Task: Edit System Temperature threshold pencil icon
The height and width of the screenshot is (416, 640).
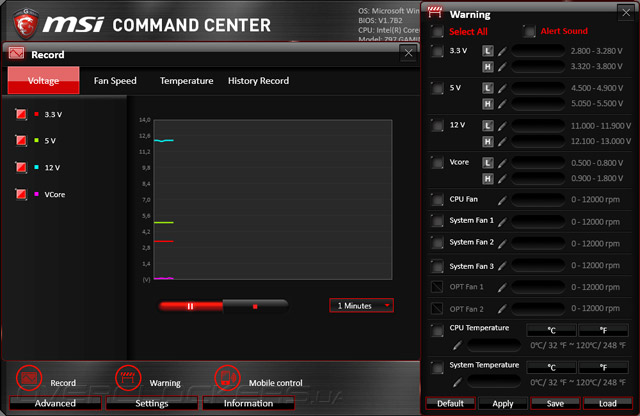Action: (x=458, y=382)
